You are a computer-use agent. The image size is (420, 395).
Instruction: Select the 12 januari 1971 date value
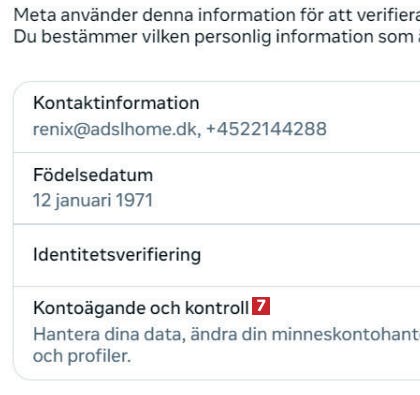pyautogui.click(x=93, y=201)
